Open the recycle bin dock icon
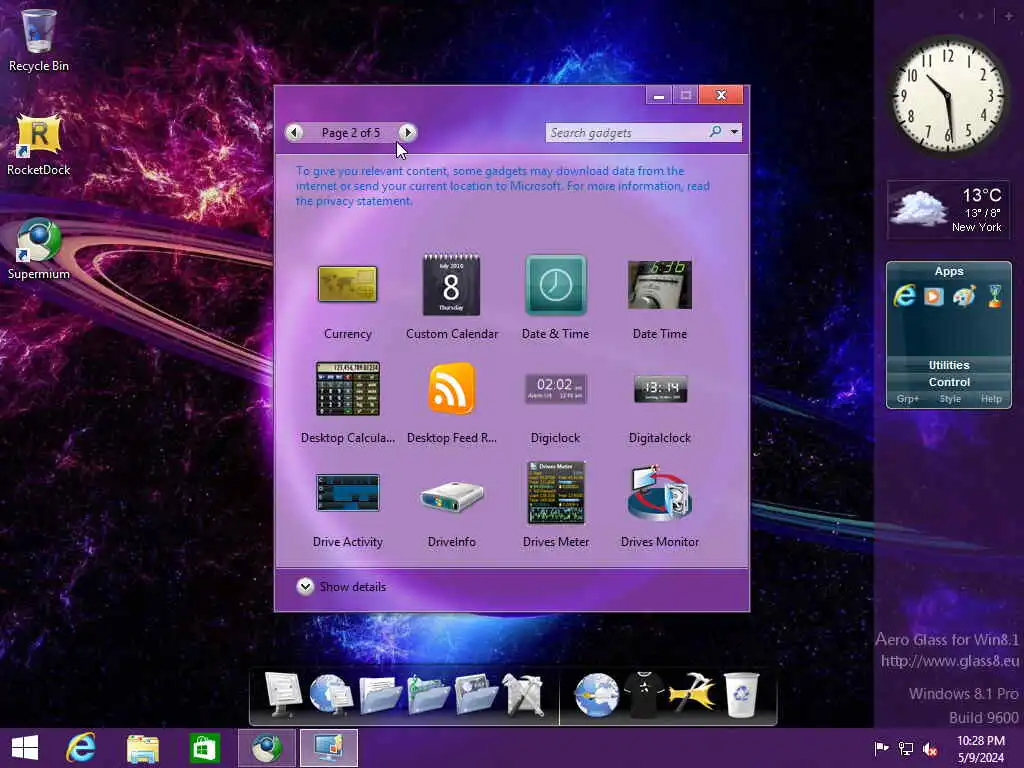Viewport: 1024px width, 768px height. (x=741, y=695)
